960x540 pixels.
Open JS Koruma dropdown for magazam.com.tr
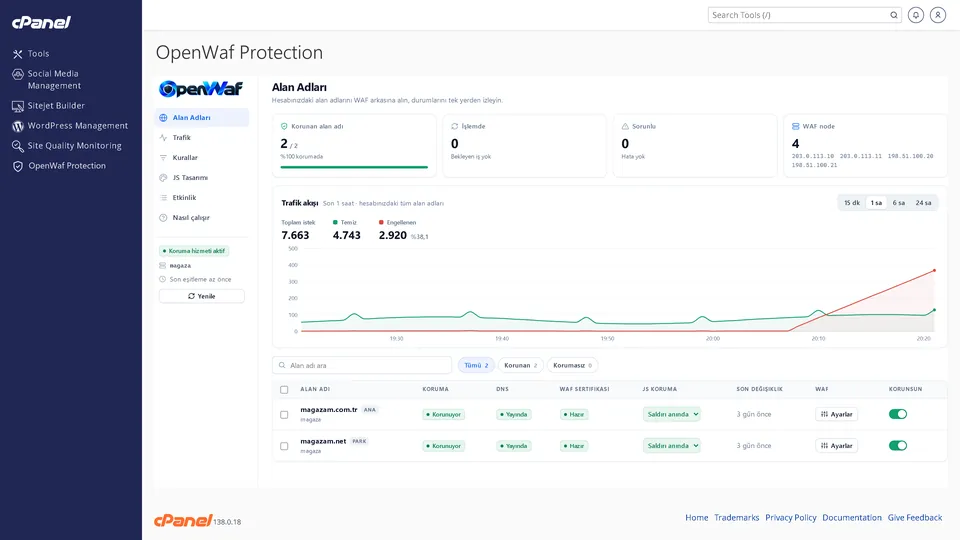coord(672,414)
